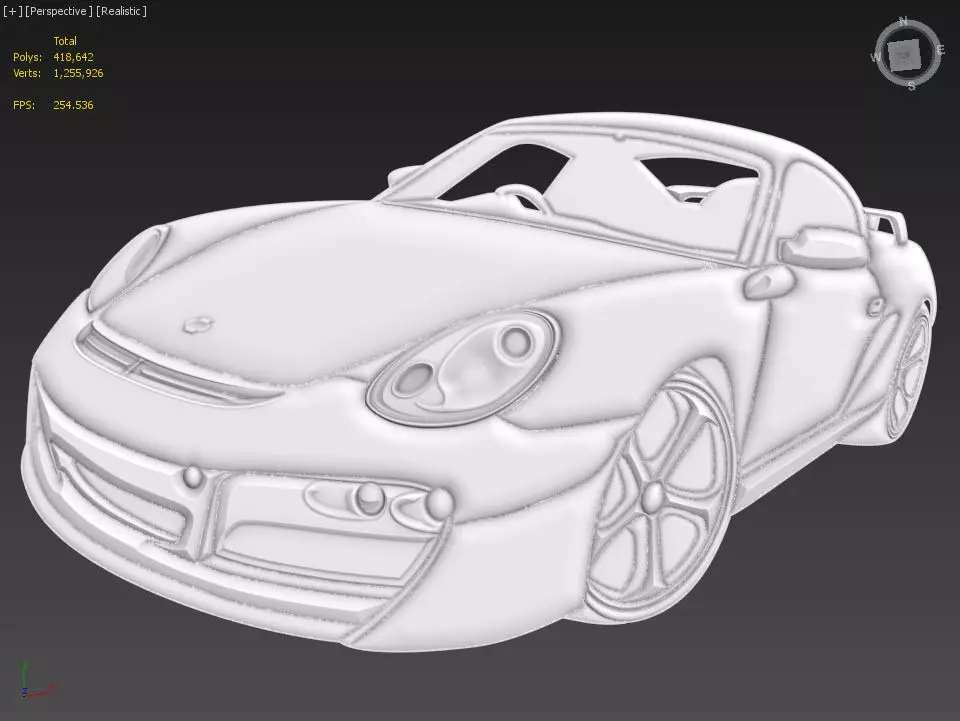Click the S compass direction on ViewCube
960x721 pixels.
point(912,86)
